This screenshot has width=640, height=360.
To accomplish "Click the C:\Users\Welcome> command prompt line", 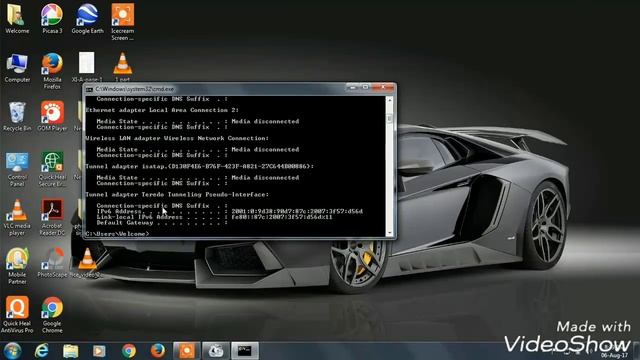I will point(118,234).
